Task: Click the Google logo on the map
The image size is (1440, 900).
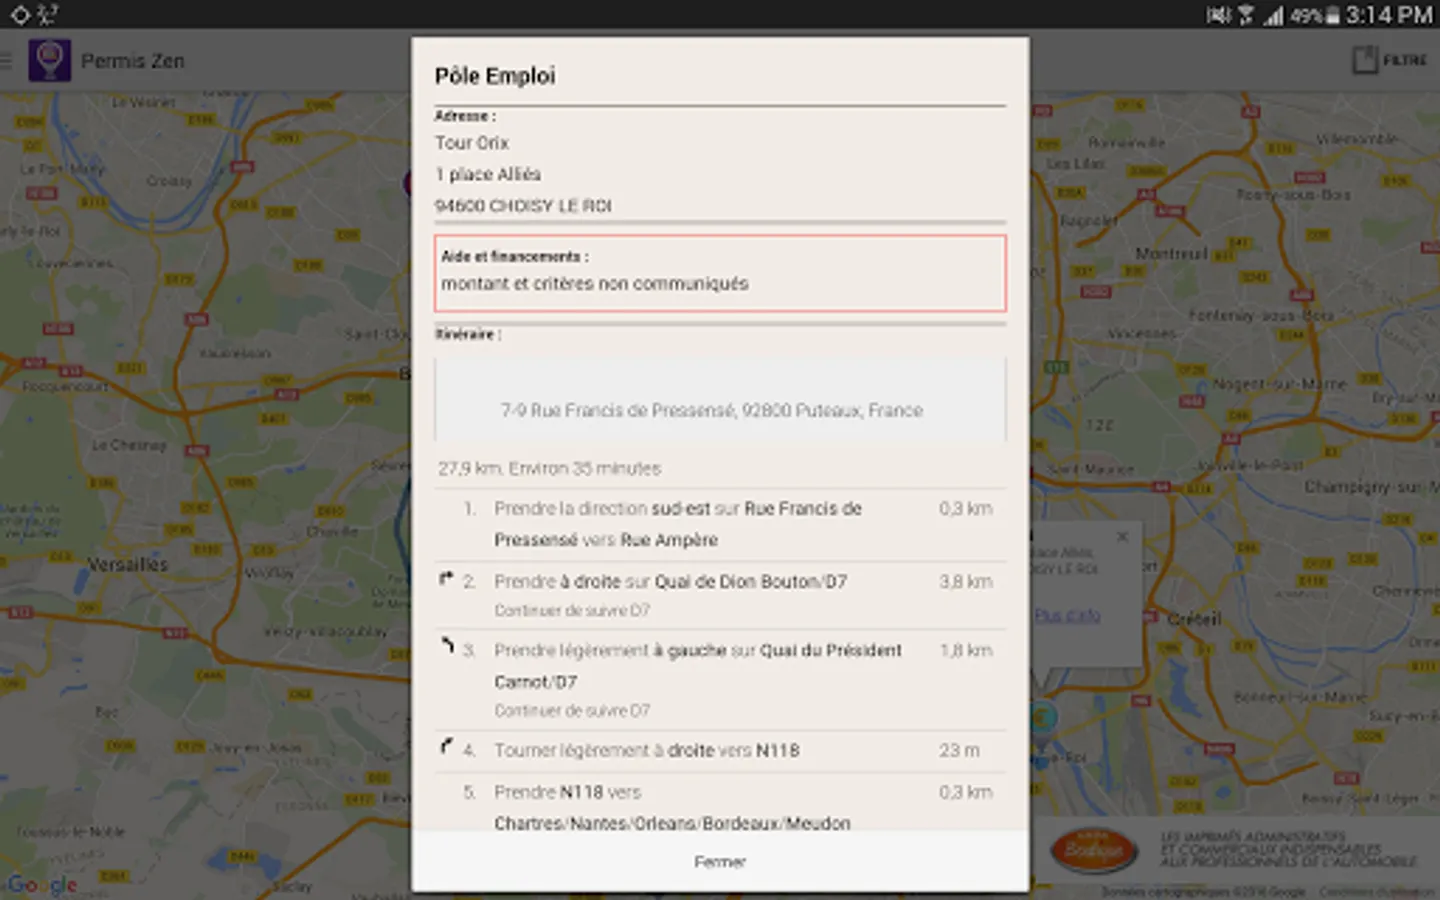Action: pyautogui.click(x=42, y=885)
